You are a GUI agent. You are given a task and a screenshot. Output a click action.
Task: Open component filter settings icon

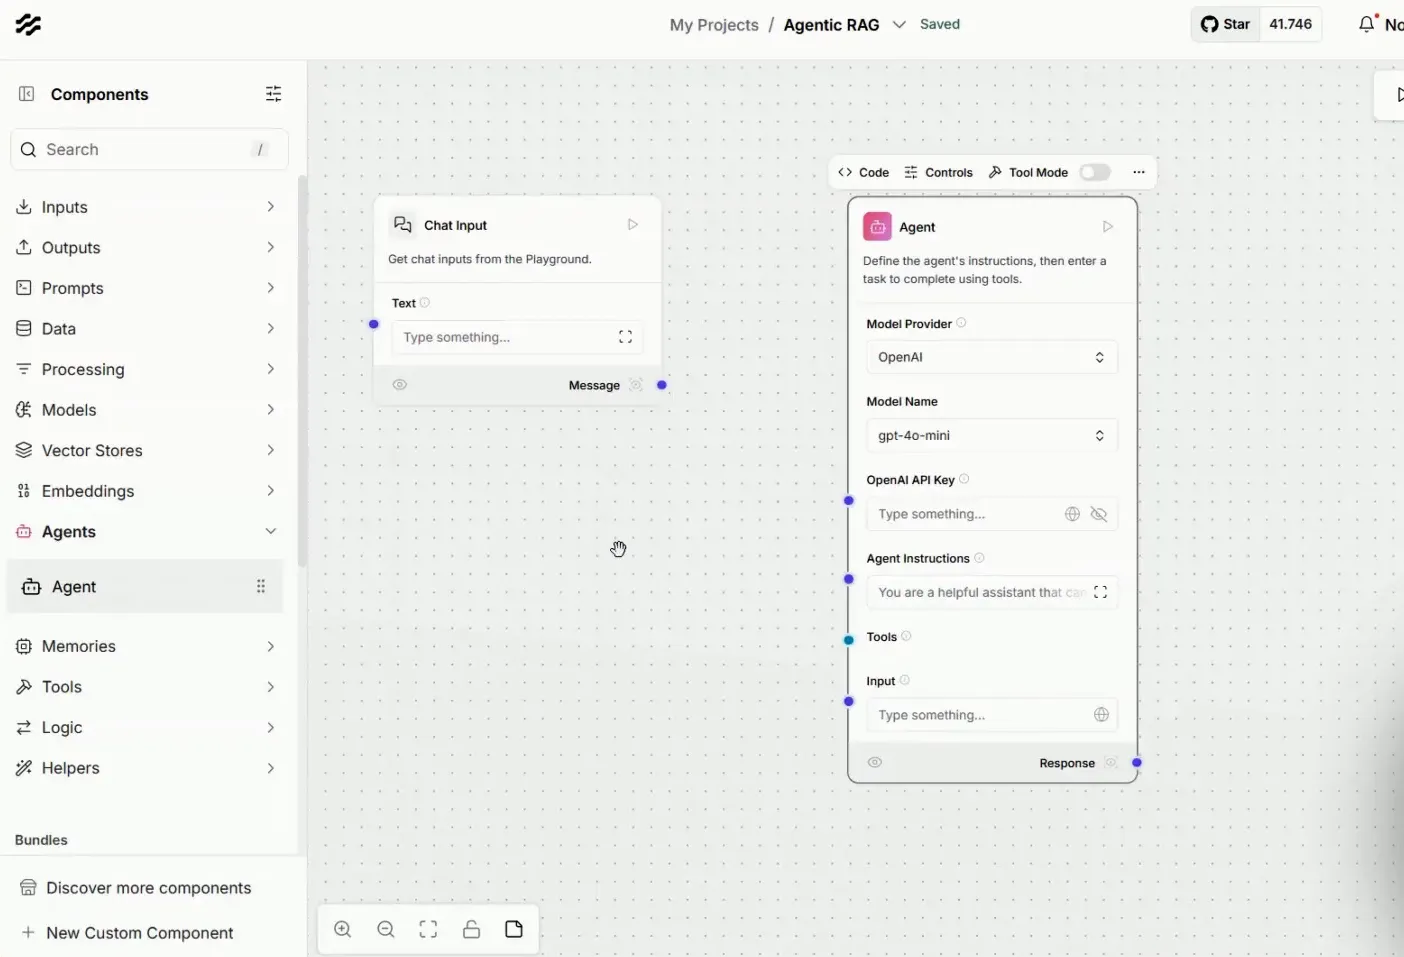point(273,94)
